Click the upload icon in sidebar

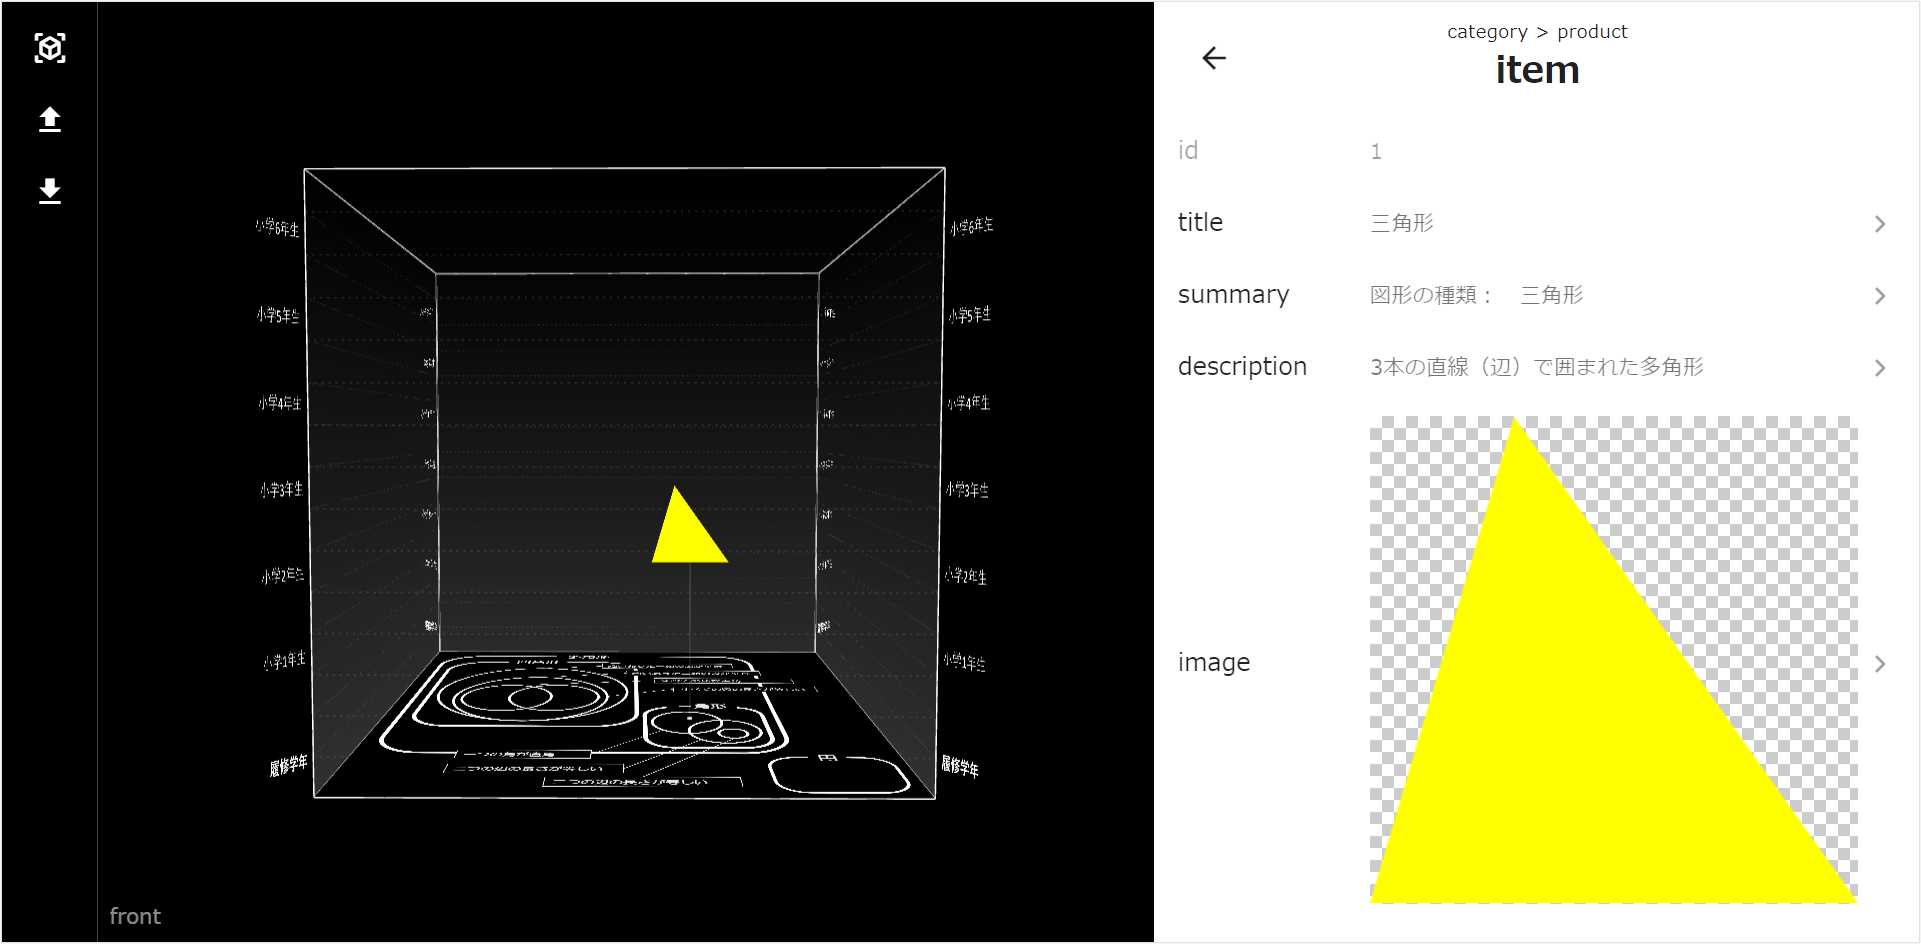click(x=50, y=120)
